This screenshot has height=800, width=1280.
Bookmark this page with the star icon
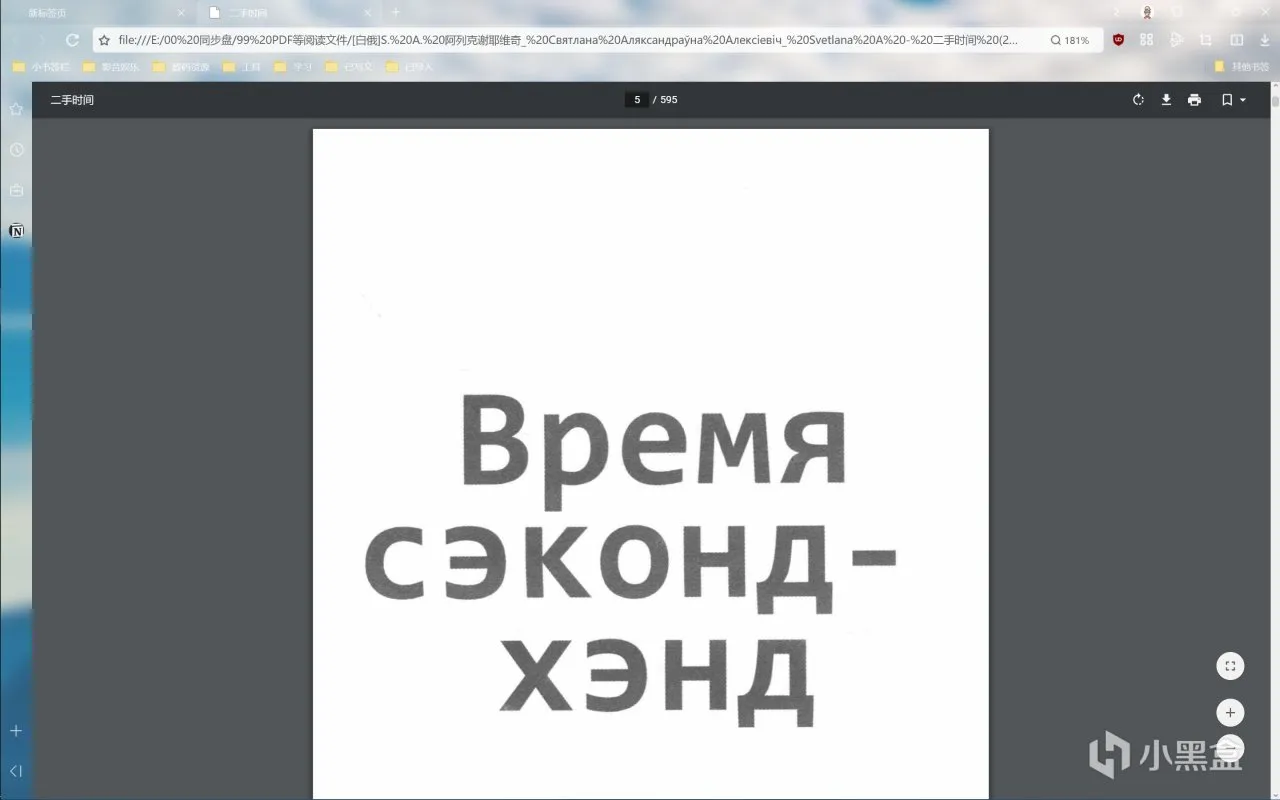(104, 40)
